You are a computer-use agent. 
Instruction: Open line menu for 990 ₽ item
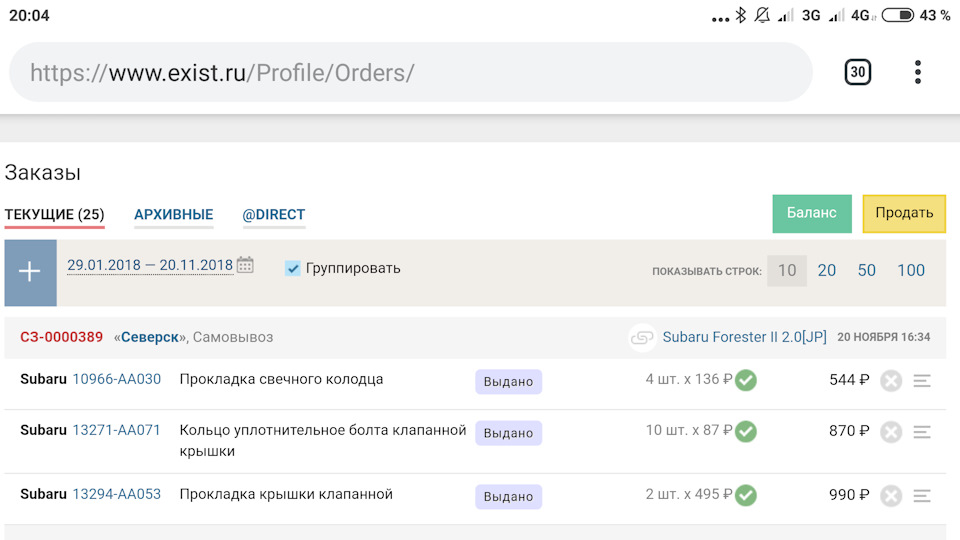(x=922, y=495)
